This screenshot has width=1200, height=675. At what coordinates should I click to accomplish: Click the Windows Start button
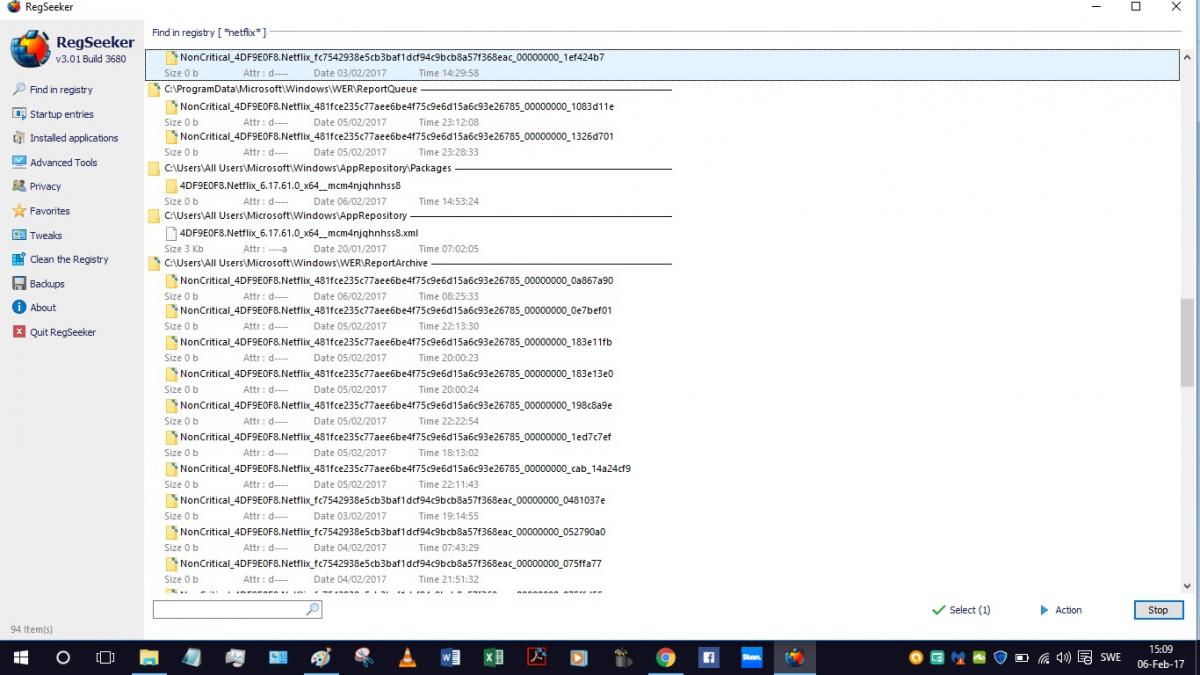click(x=20, y=657)
